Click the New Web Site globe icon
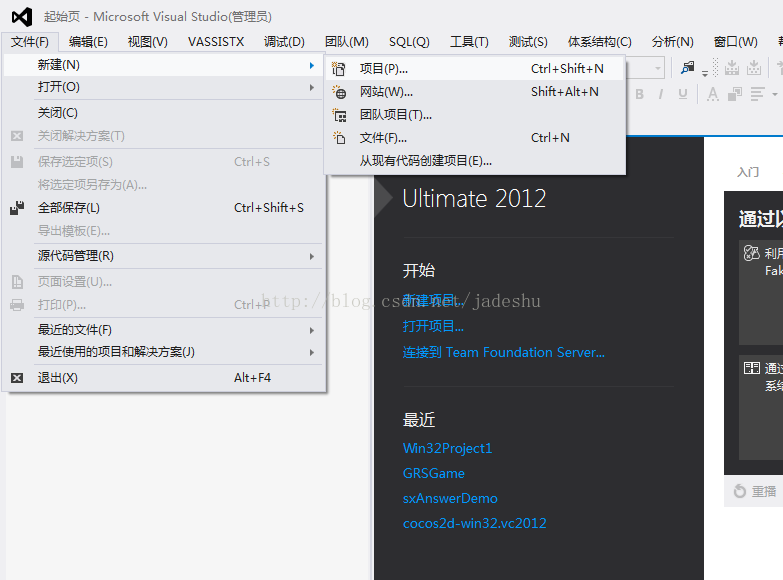The width and height of the screenshot is (783, 580). [x=339, y=92]
